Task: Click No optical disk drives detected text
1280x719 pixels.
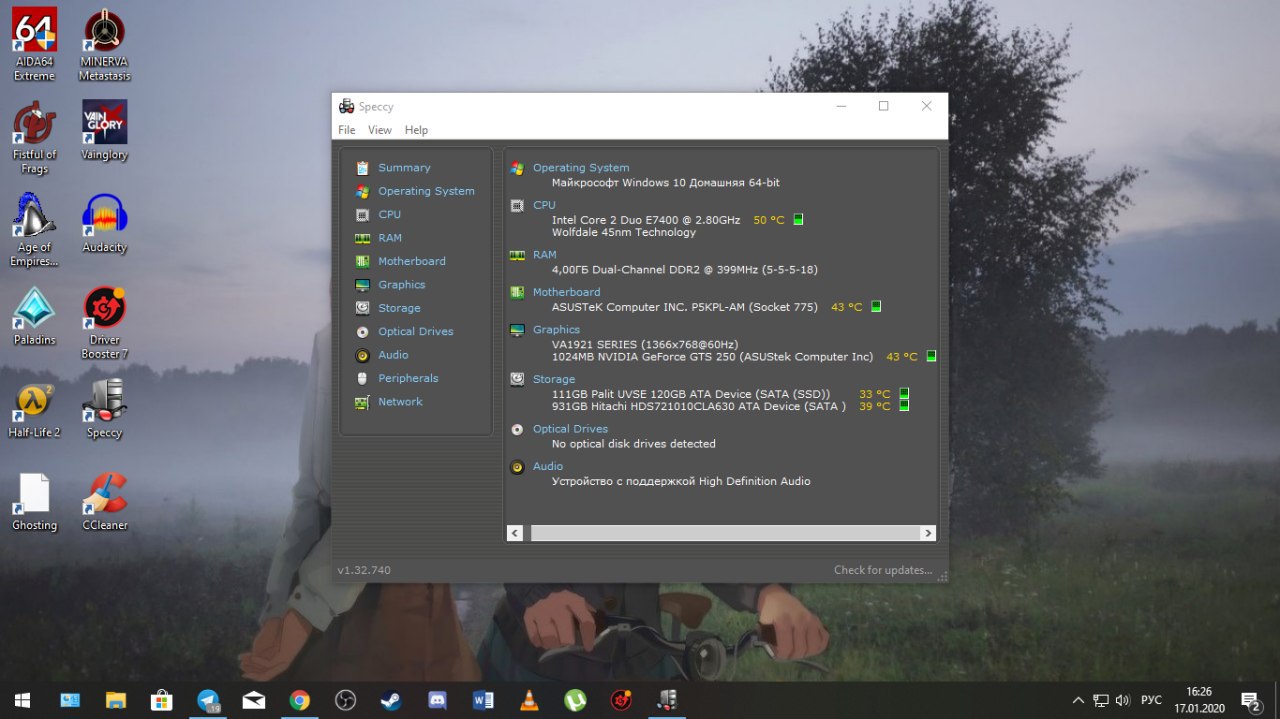Action: click(x=634, y=444)
